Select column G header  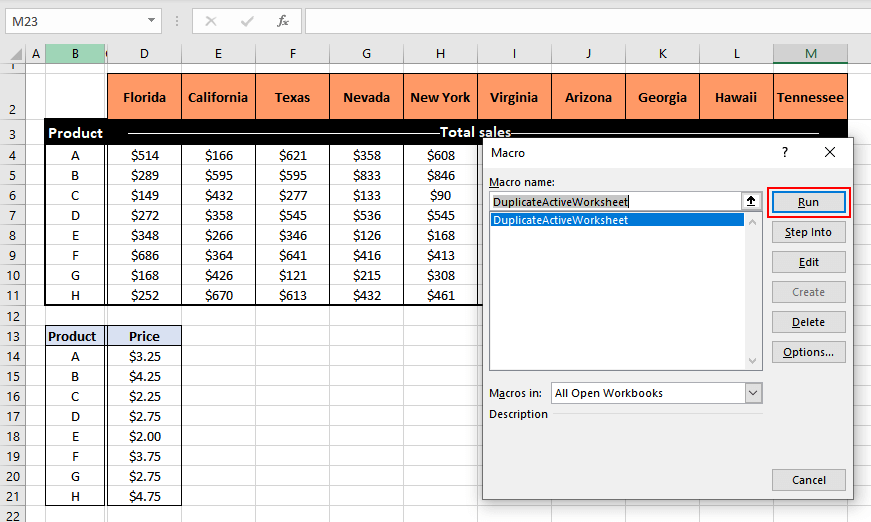[x=367, y=54]
